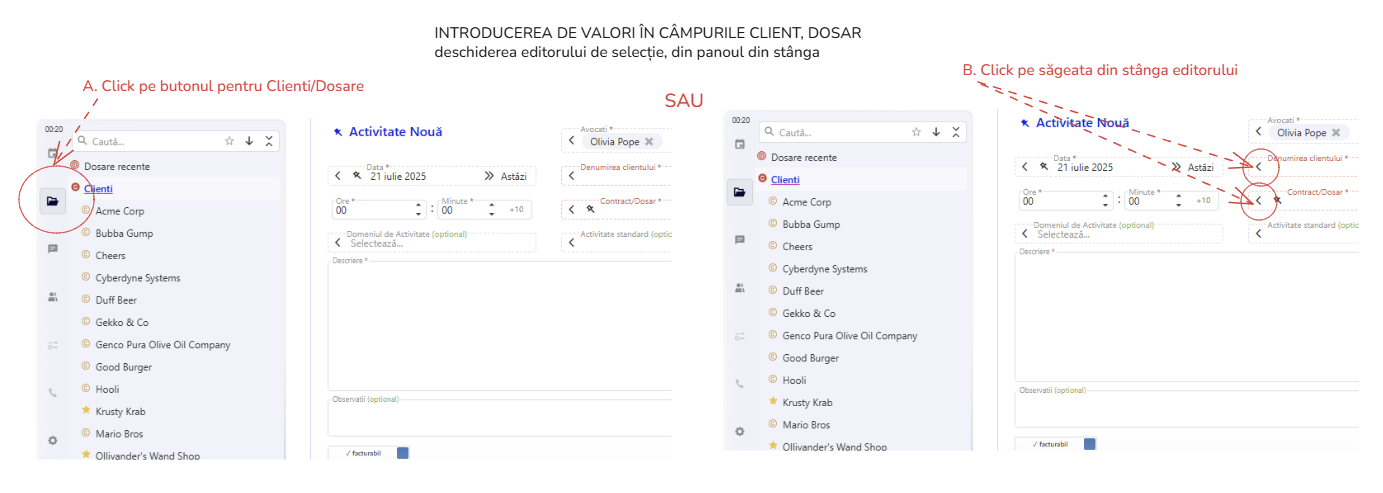Click the favorites star in left screenshot search bar
The image size is (1383, 493).
pyautogui.click(x=229, y=141)
